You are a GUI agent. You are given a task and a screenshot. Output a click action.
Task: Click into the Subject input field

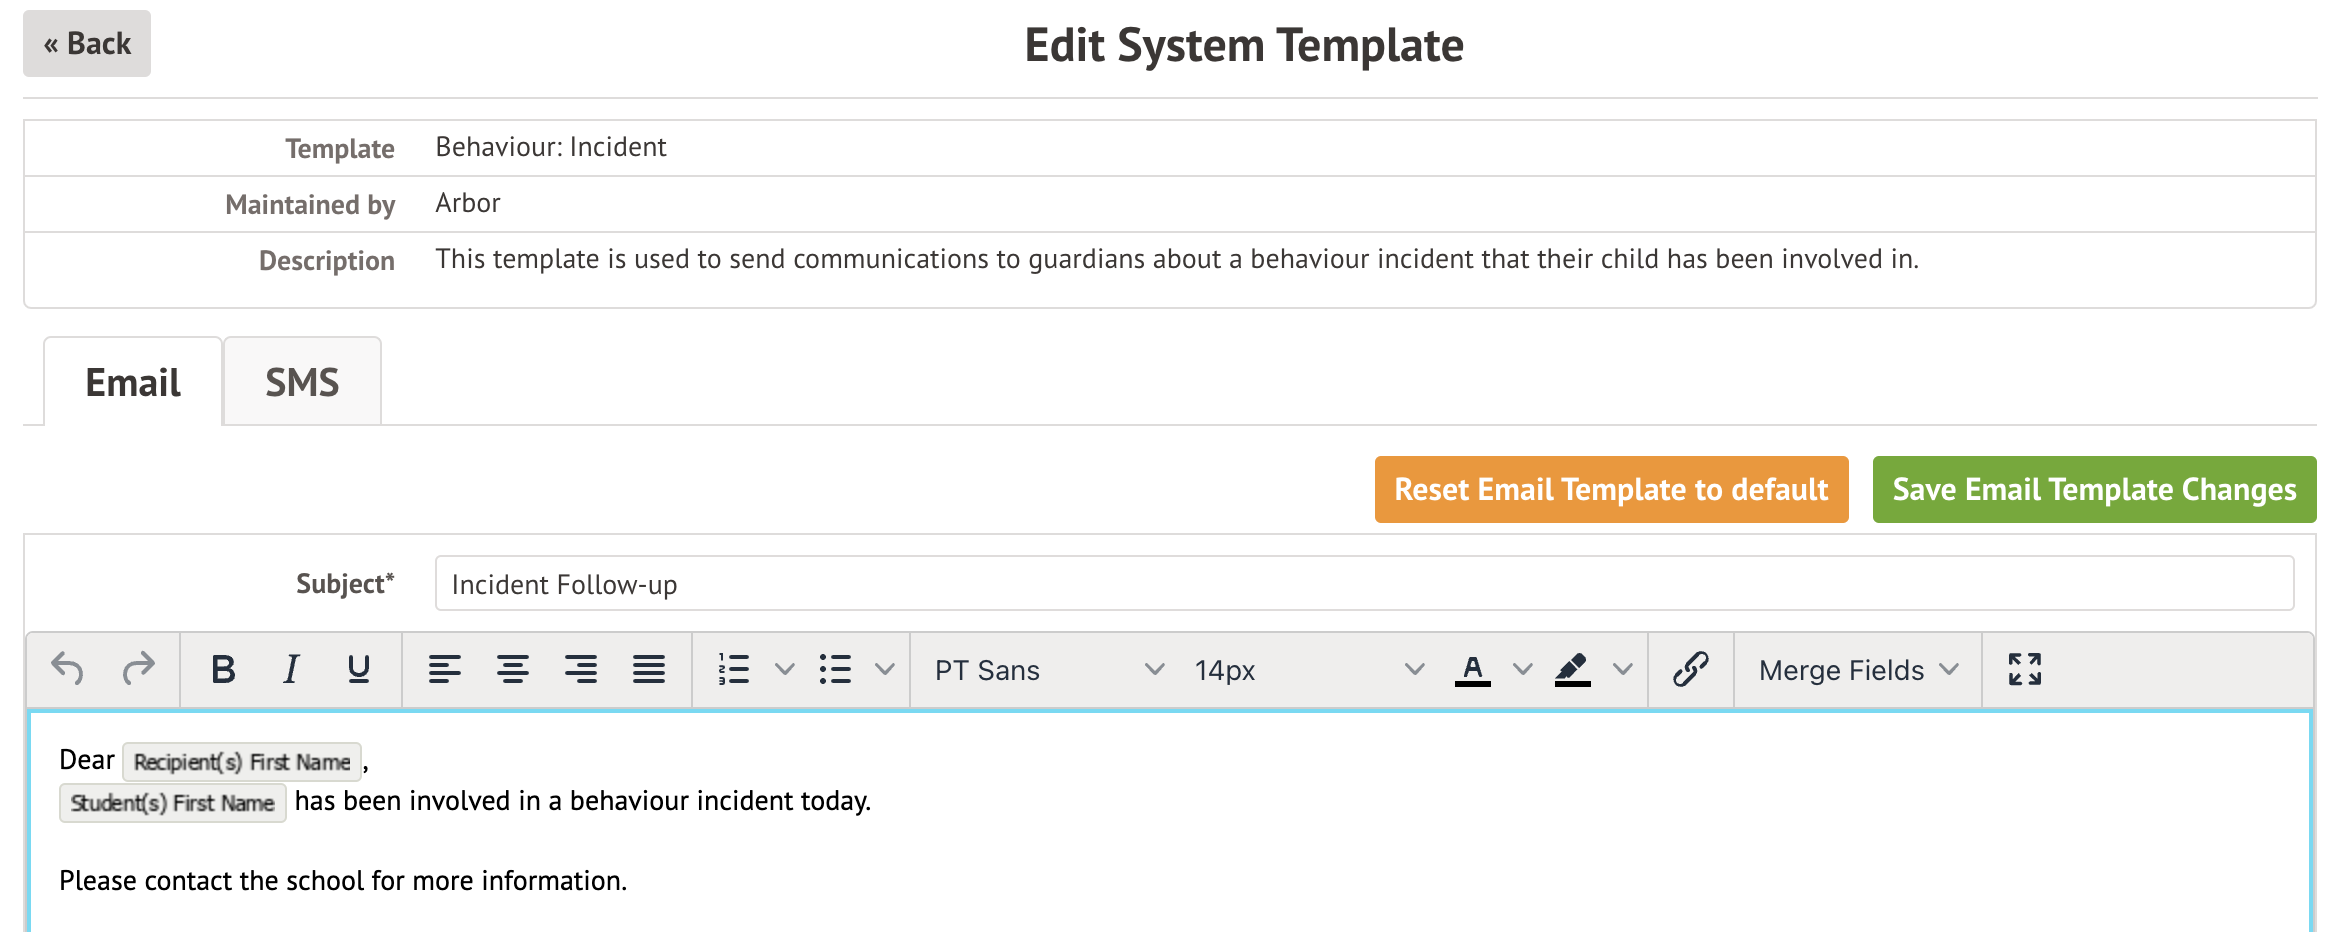pyautogui.click(x=1364, y=584)
